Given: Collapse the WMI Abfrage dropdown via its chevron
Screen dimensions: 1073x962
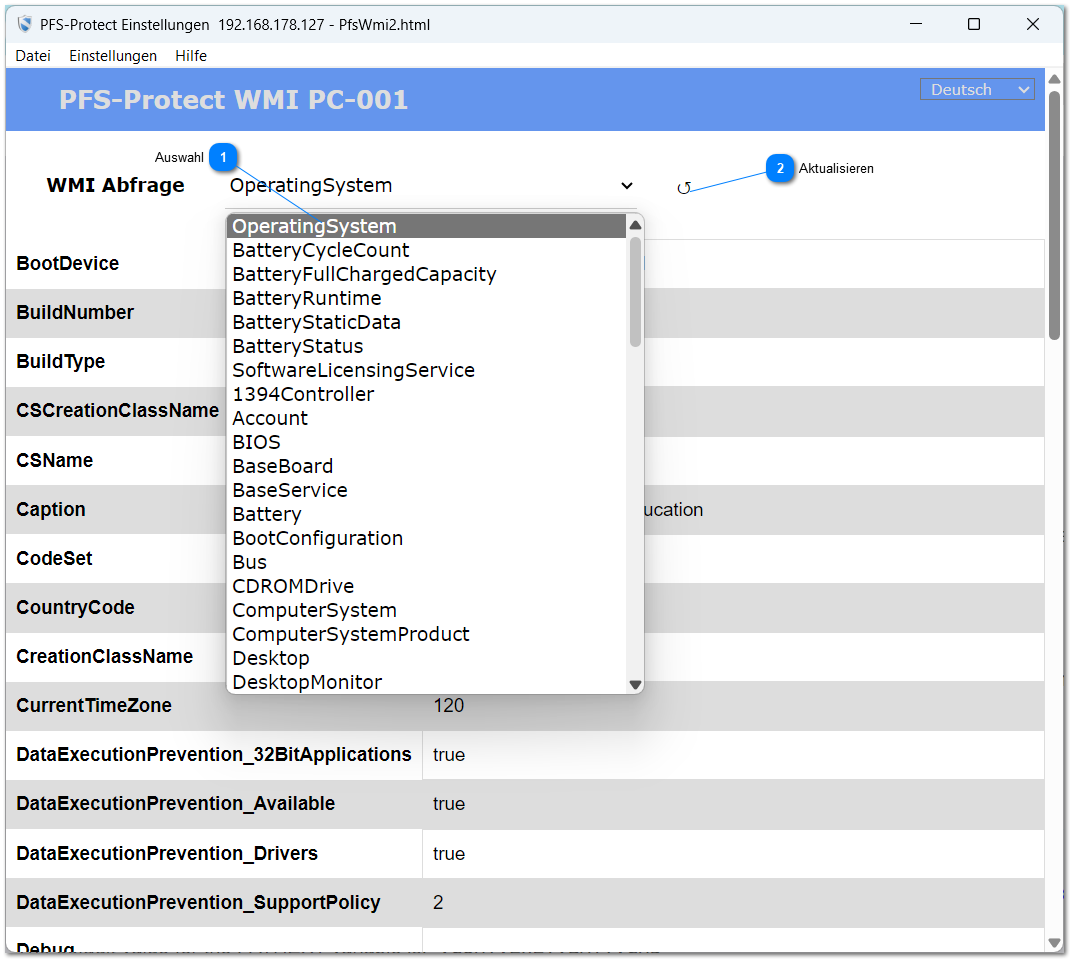Looking at the screenshot, I should tap(627, 186).
